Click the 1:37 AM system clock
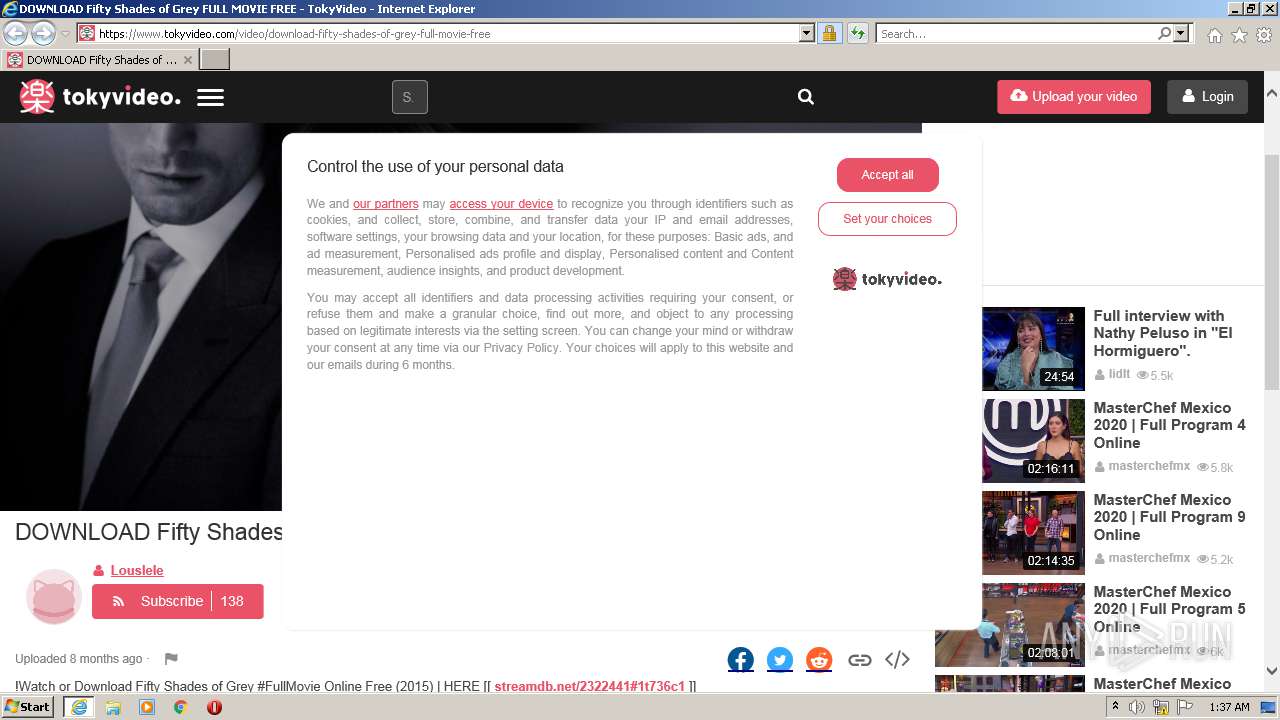 point(1229,707)
